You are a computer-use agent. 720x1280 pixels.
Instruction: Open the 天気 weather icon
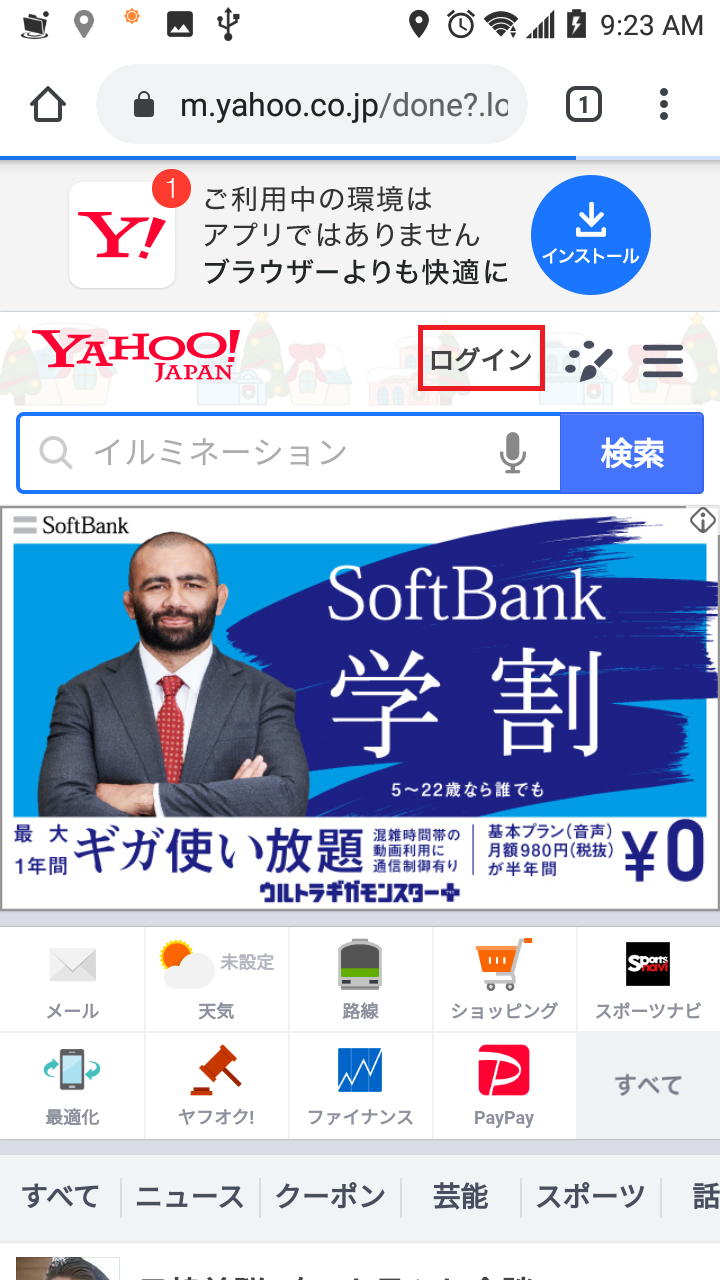(x=216, y=980)
